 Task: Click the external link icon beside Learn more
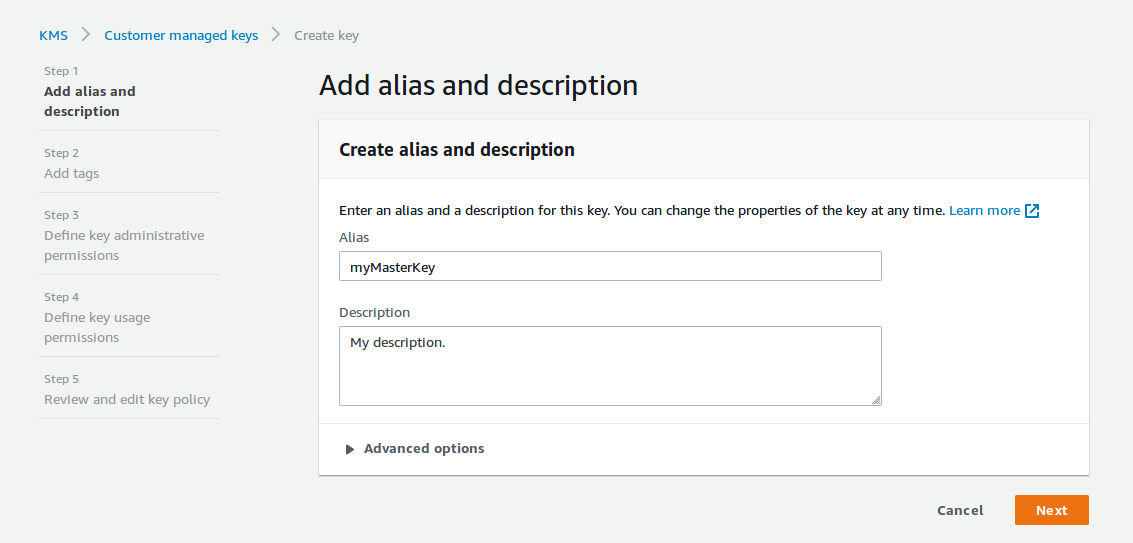tap(1033, 211)
